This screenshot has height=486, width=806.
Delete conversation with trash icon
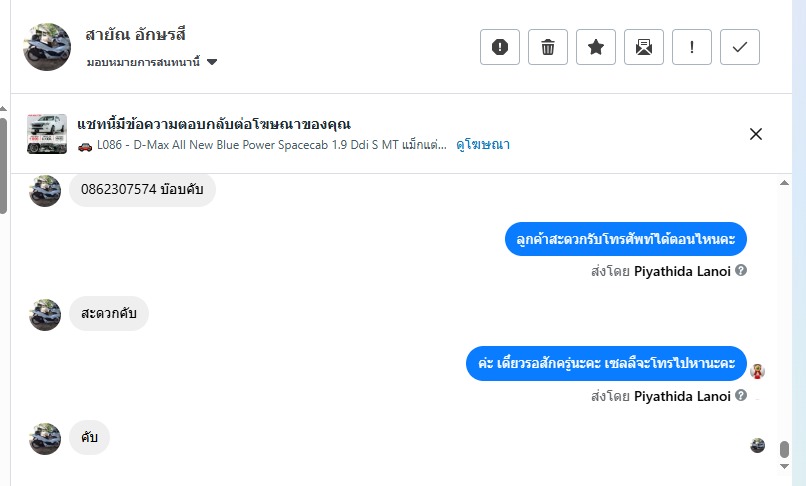548,47
